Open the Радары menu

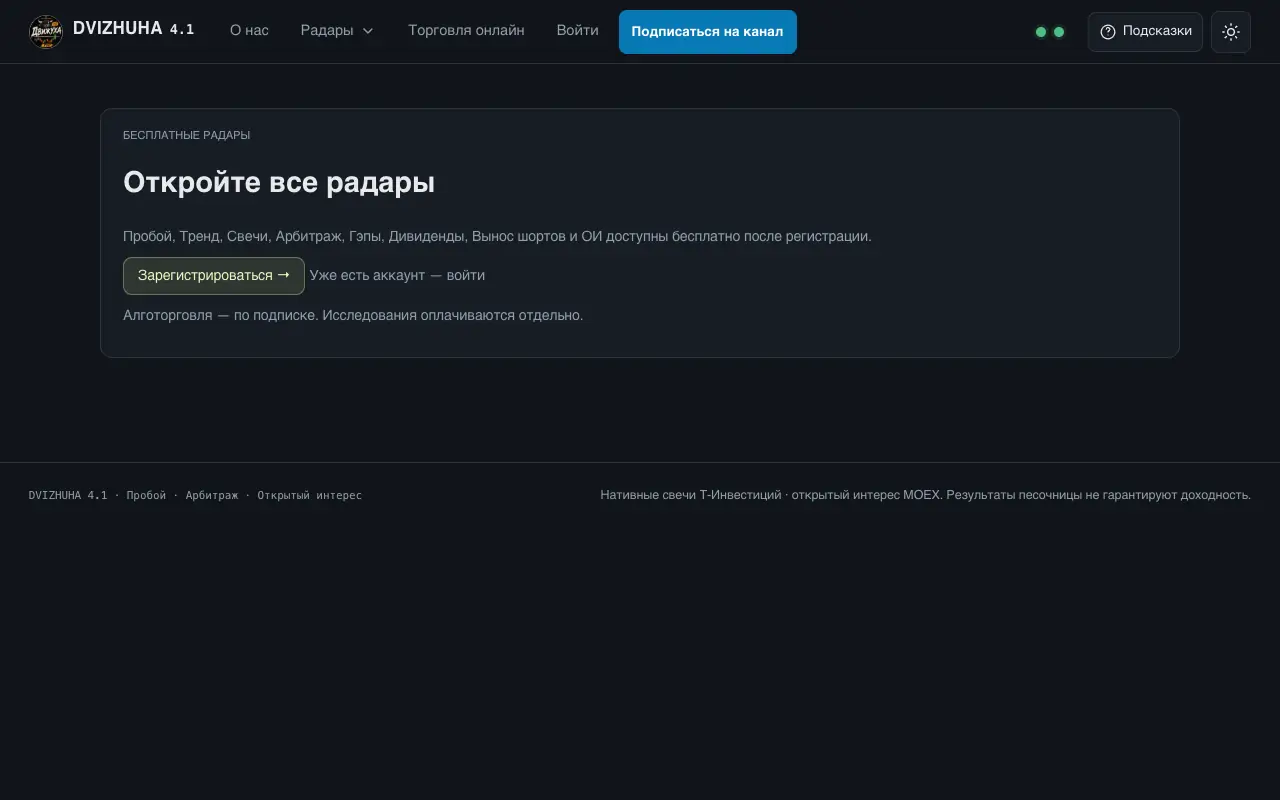coord(337,31)
